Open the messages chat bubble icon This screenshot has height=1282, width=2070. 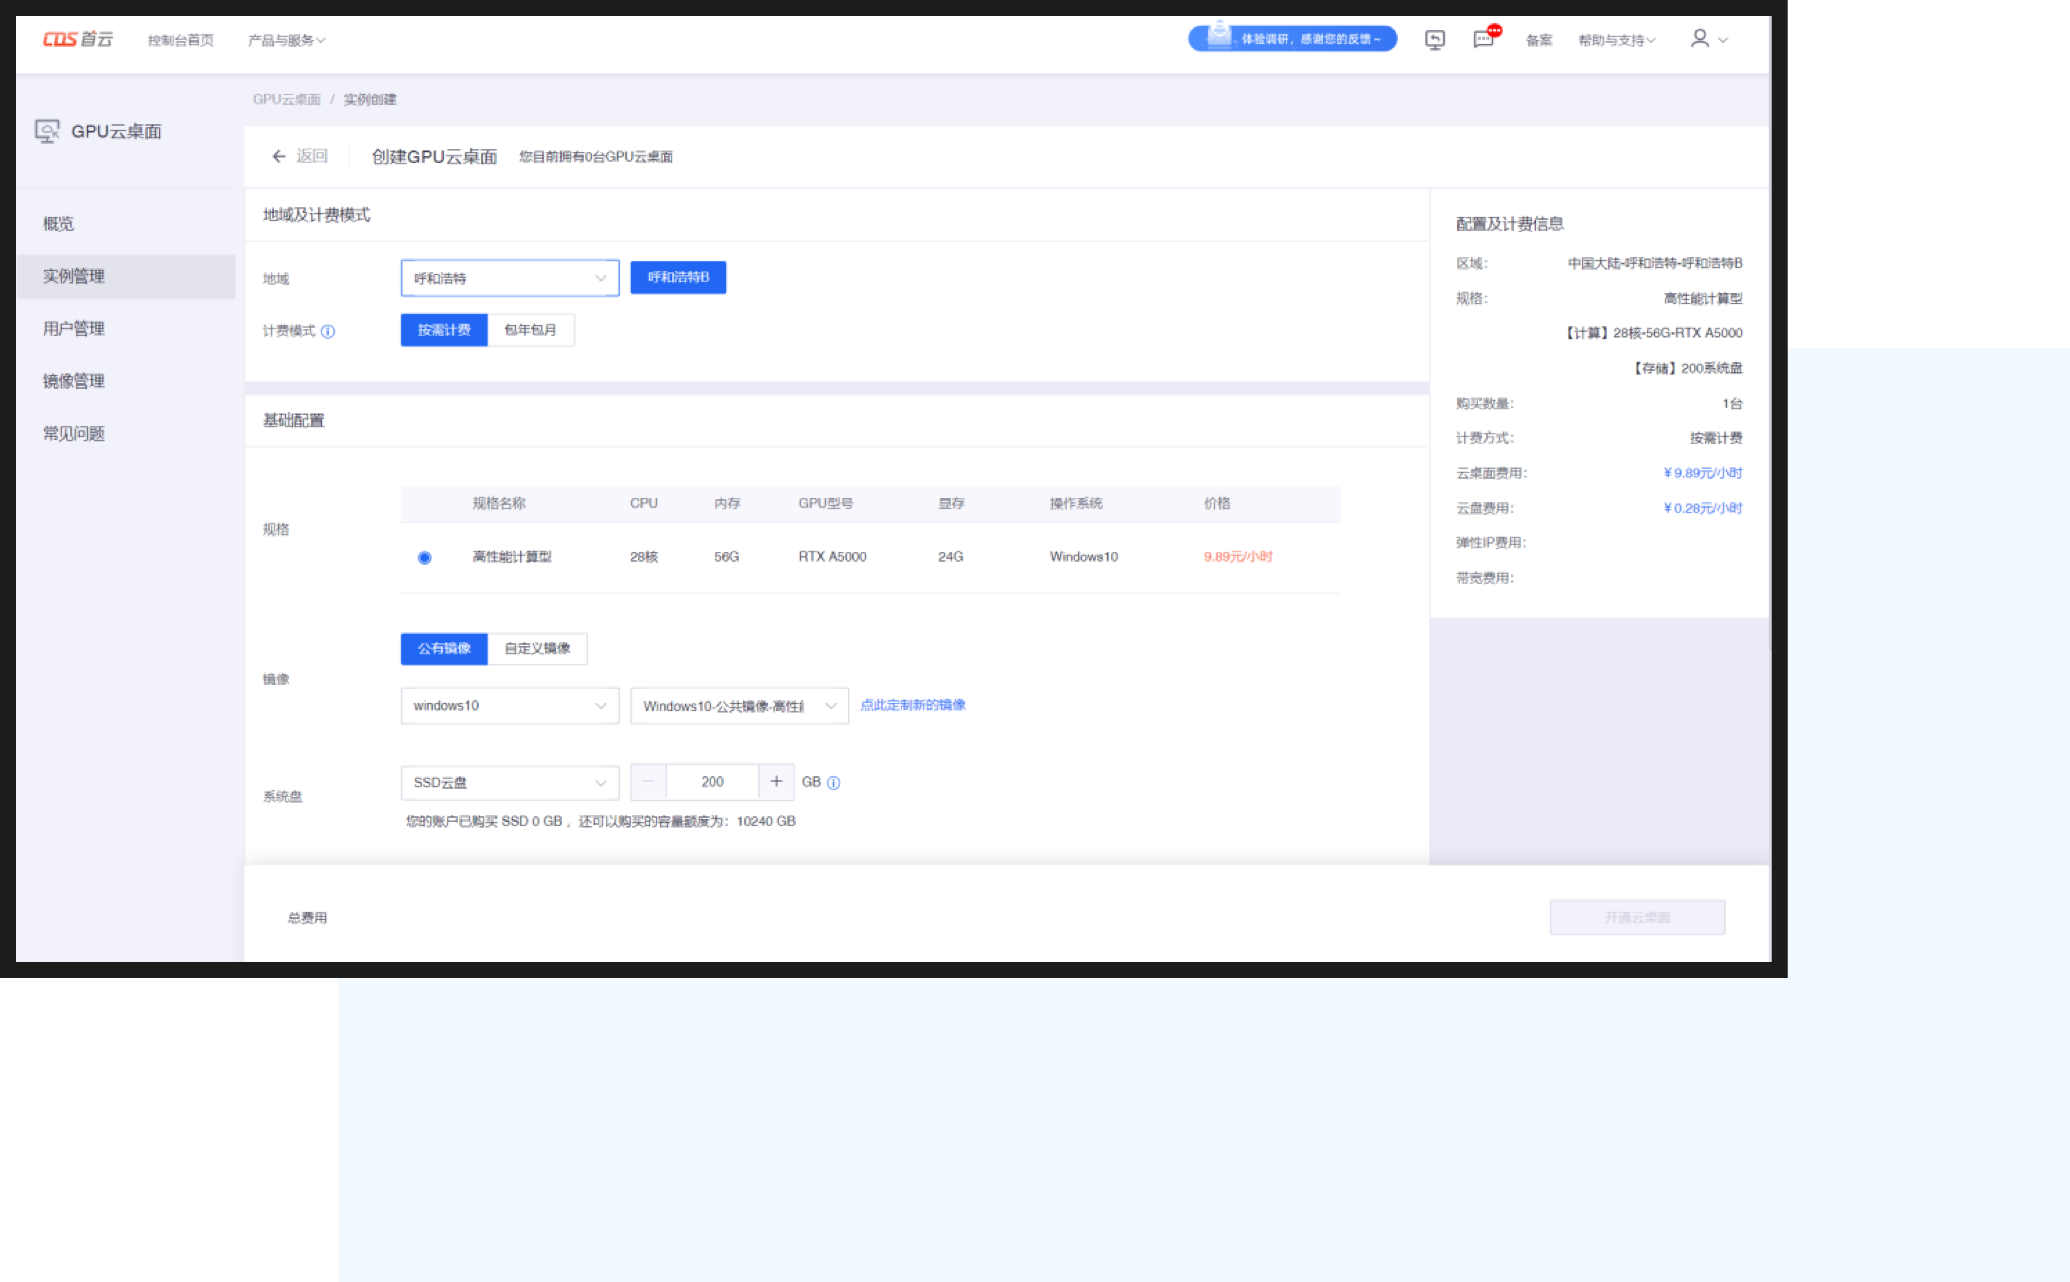coord(1483,40)
